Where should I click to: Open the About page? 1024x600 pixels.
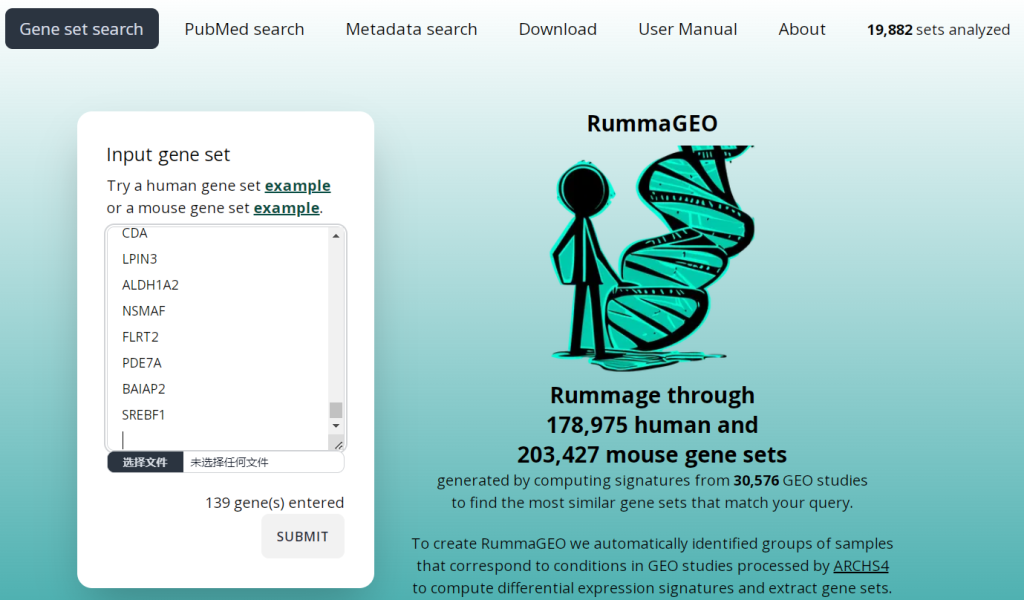802,29
